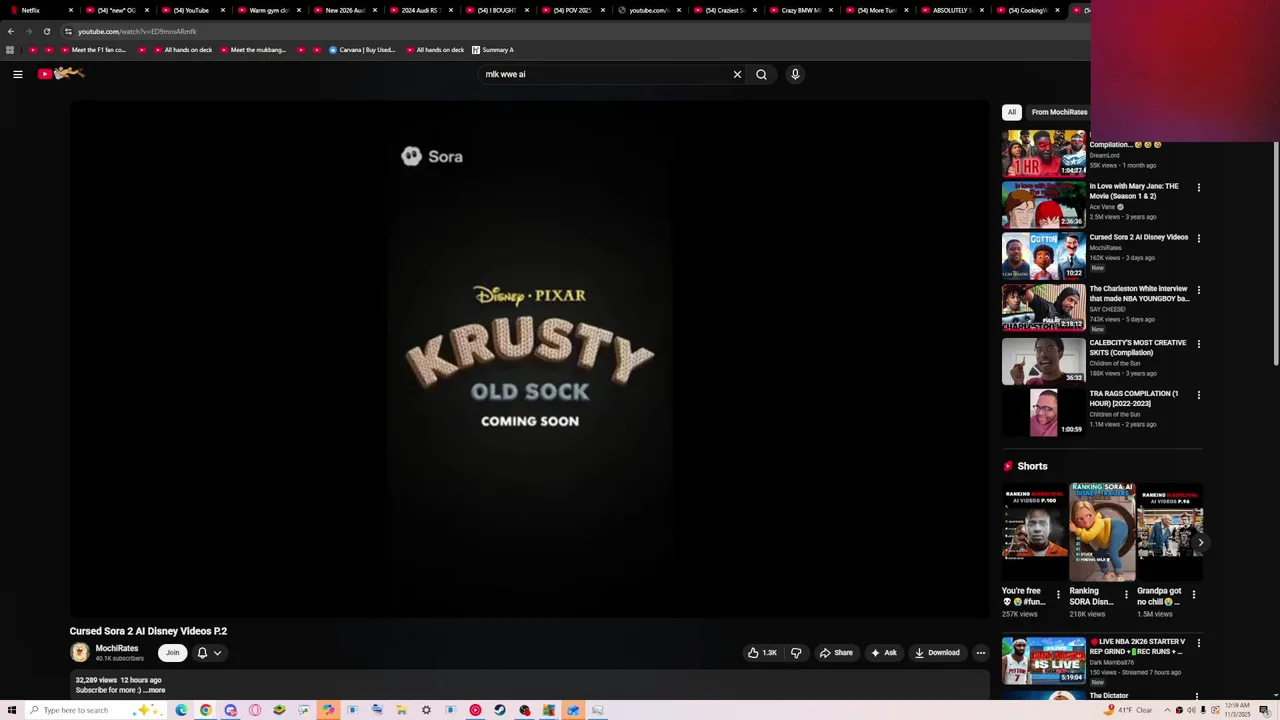Open Meet the F1 fan co... bookmark

pyautogui.click(x=92, y=50)
